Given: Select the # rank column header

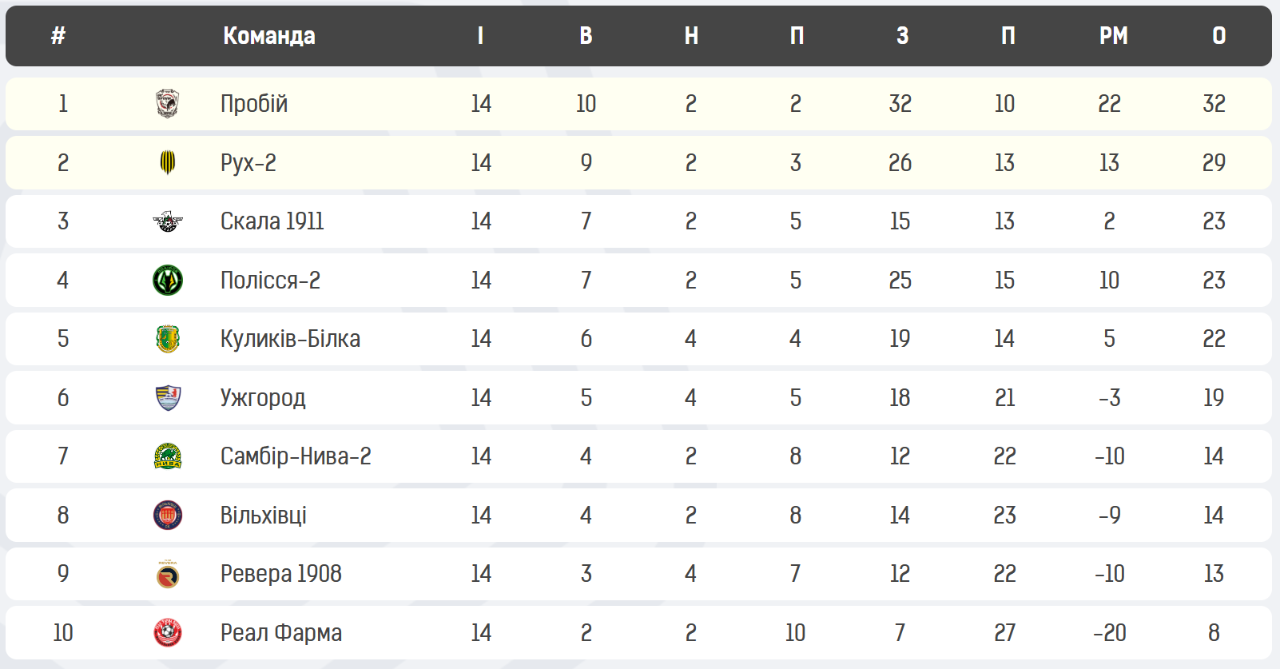Looking at the screenshot, I should coord(58,36).
